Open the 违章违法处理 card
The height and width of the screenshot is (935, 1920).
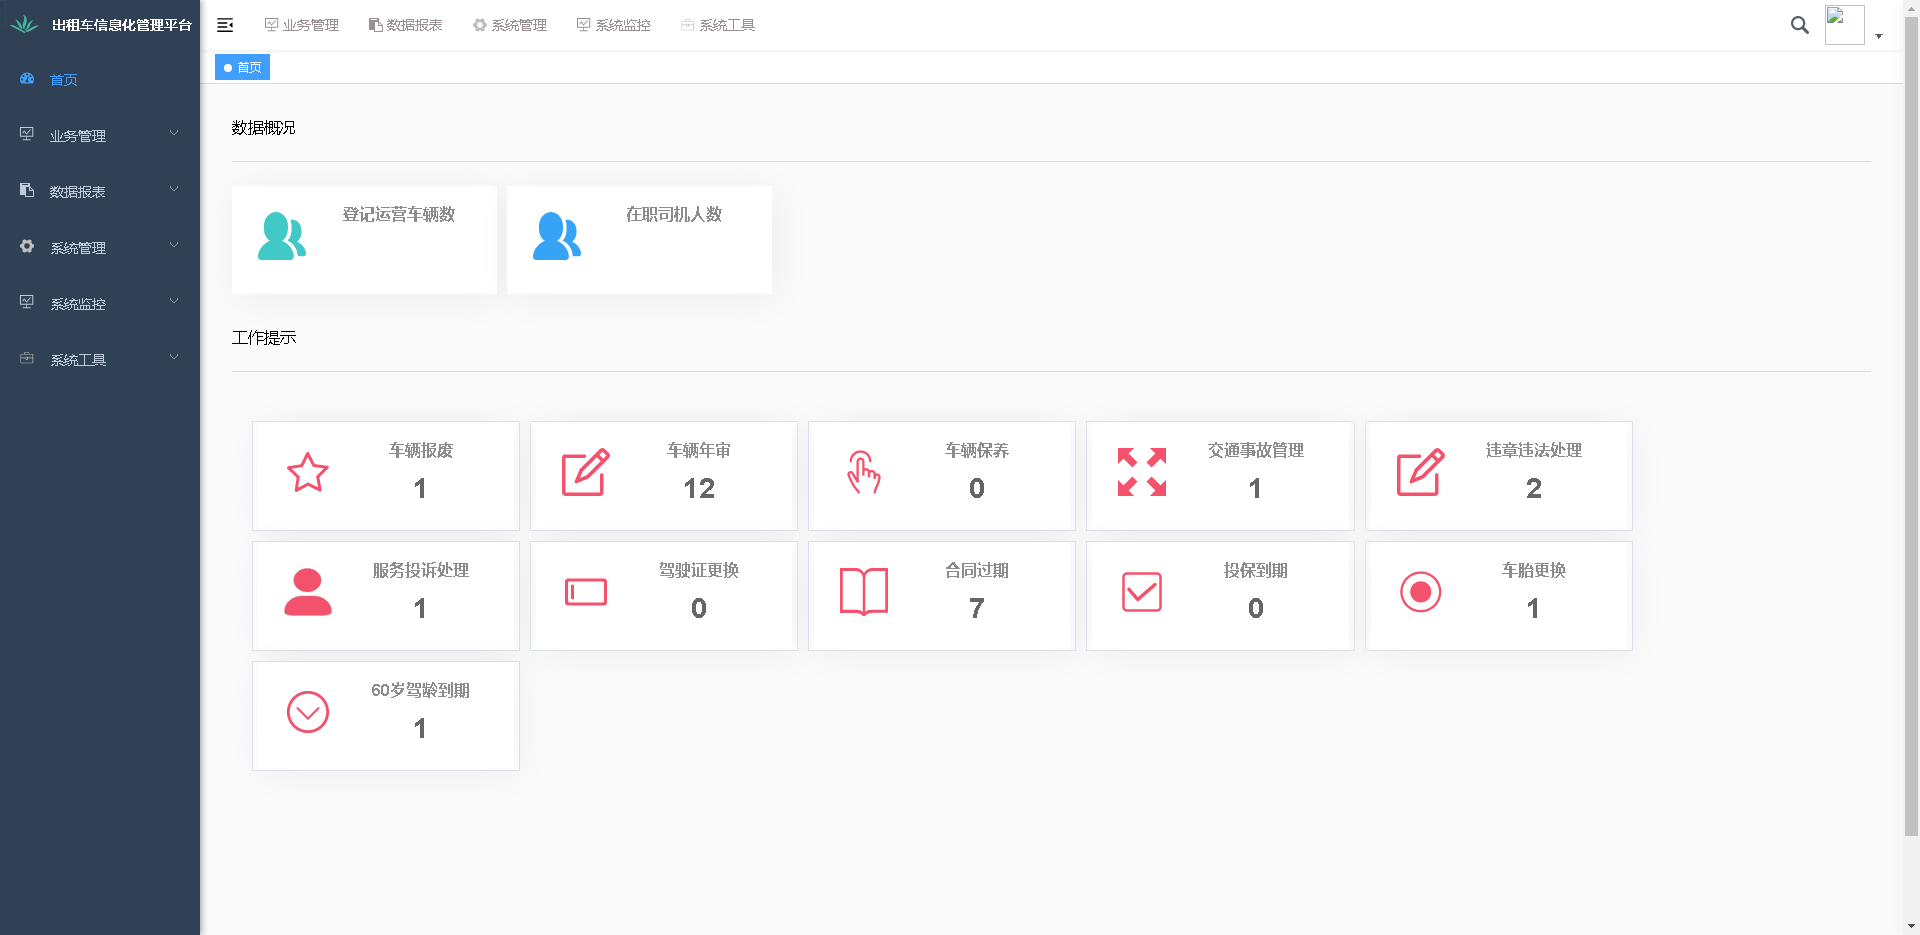tap(1498, 476)
